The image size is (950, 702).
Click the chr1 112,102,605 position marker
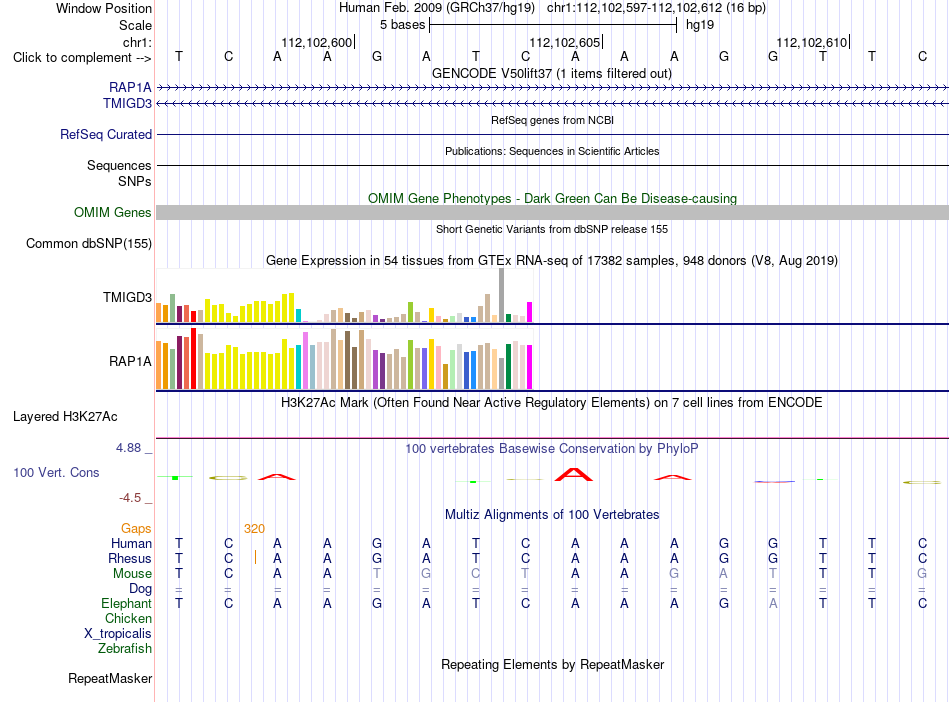point(566,42)
